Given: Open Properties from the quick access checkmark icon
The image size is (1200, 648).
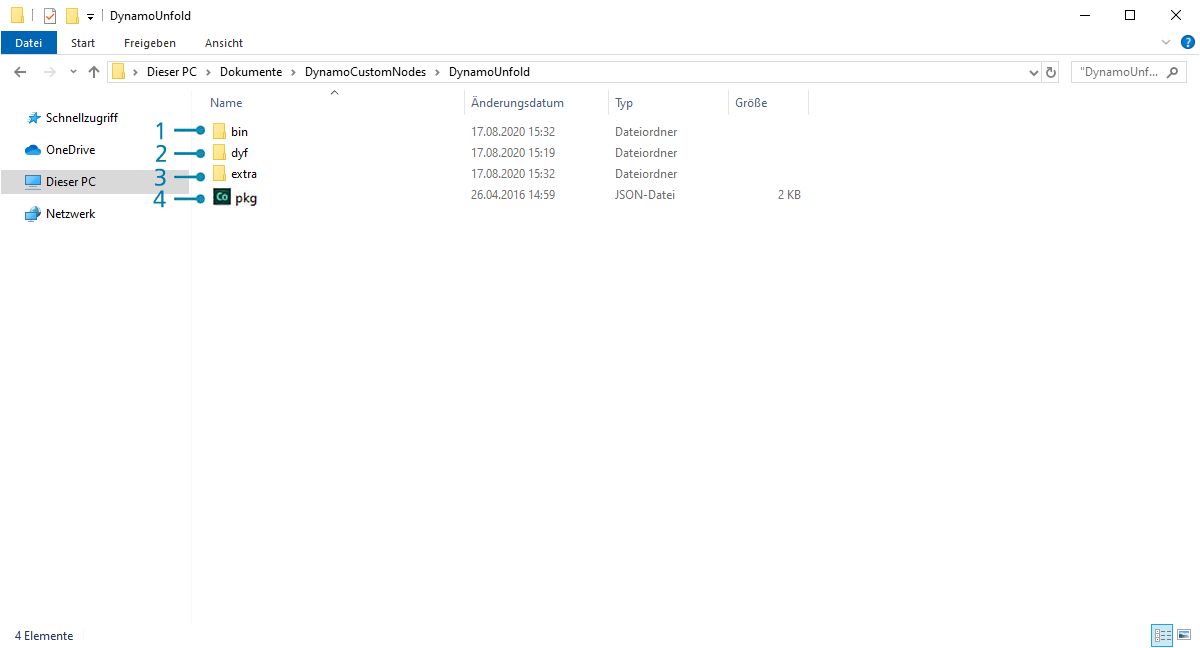Looking at the screenshot, I should 50,15.
